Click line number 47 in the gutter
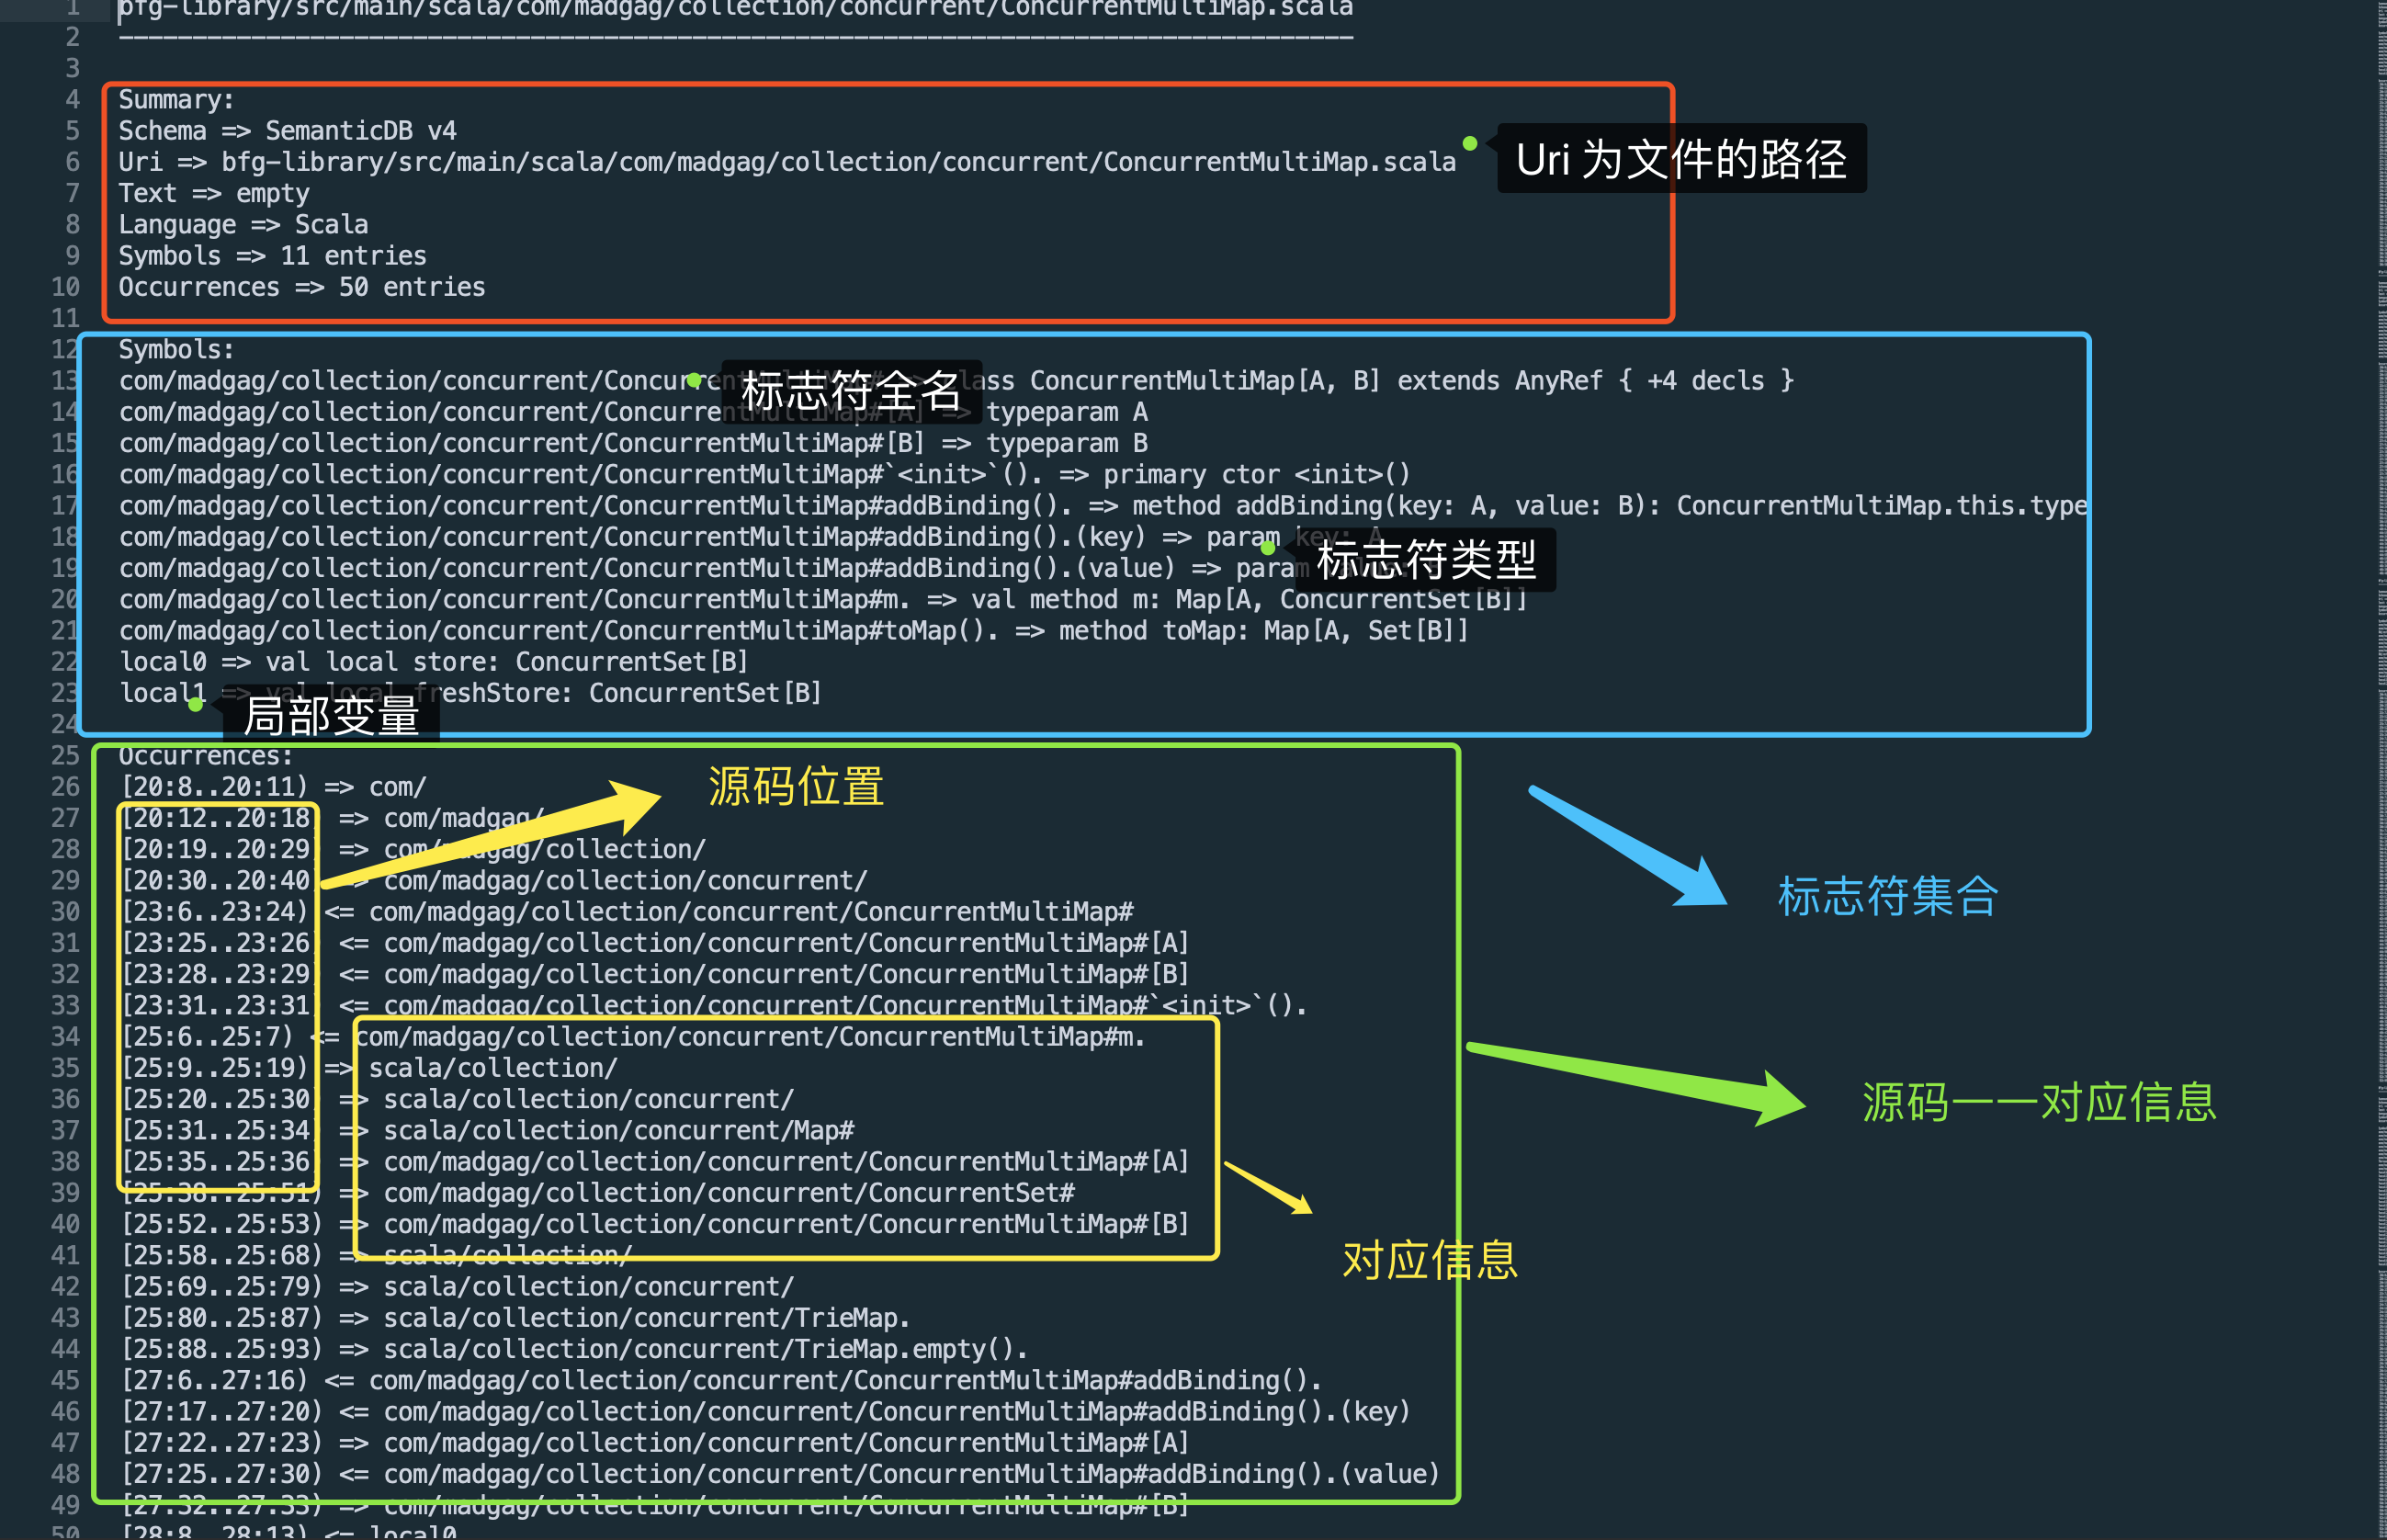 click(x=65, y=1443)
